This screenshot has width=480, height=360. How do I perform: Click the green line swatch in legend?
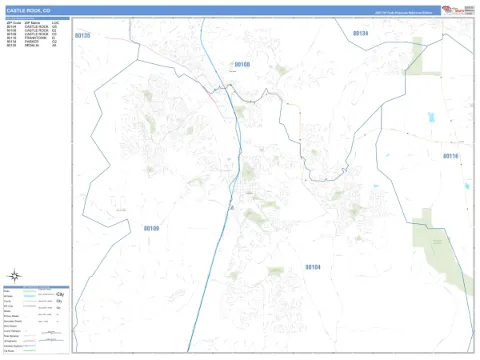point(30,351)
